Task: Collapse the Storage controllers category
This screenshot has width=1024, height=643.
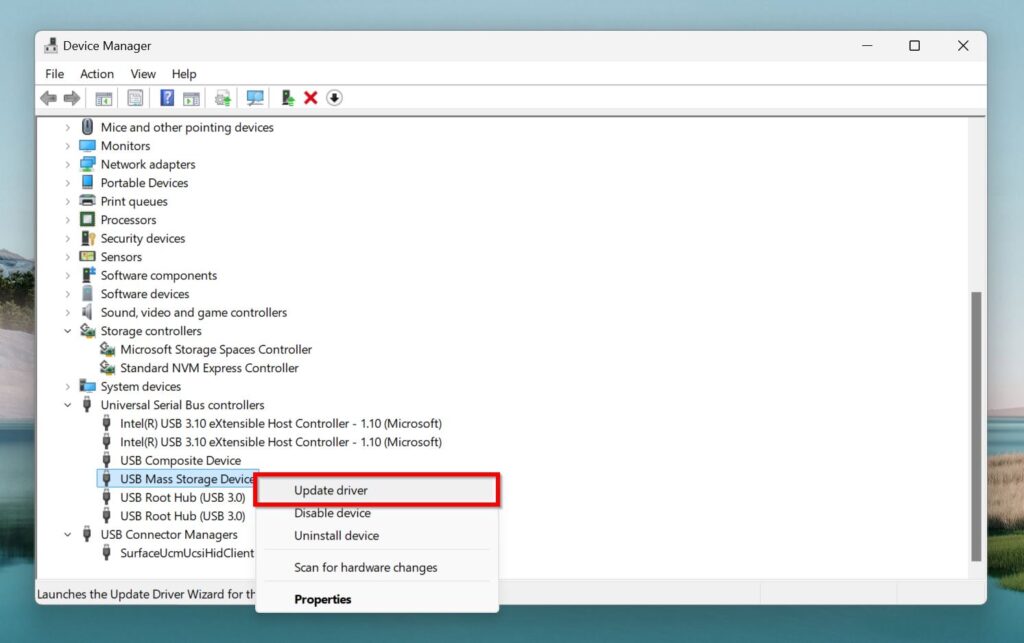Action: pos(68,331)
